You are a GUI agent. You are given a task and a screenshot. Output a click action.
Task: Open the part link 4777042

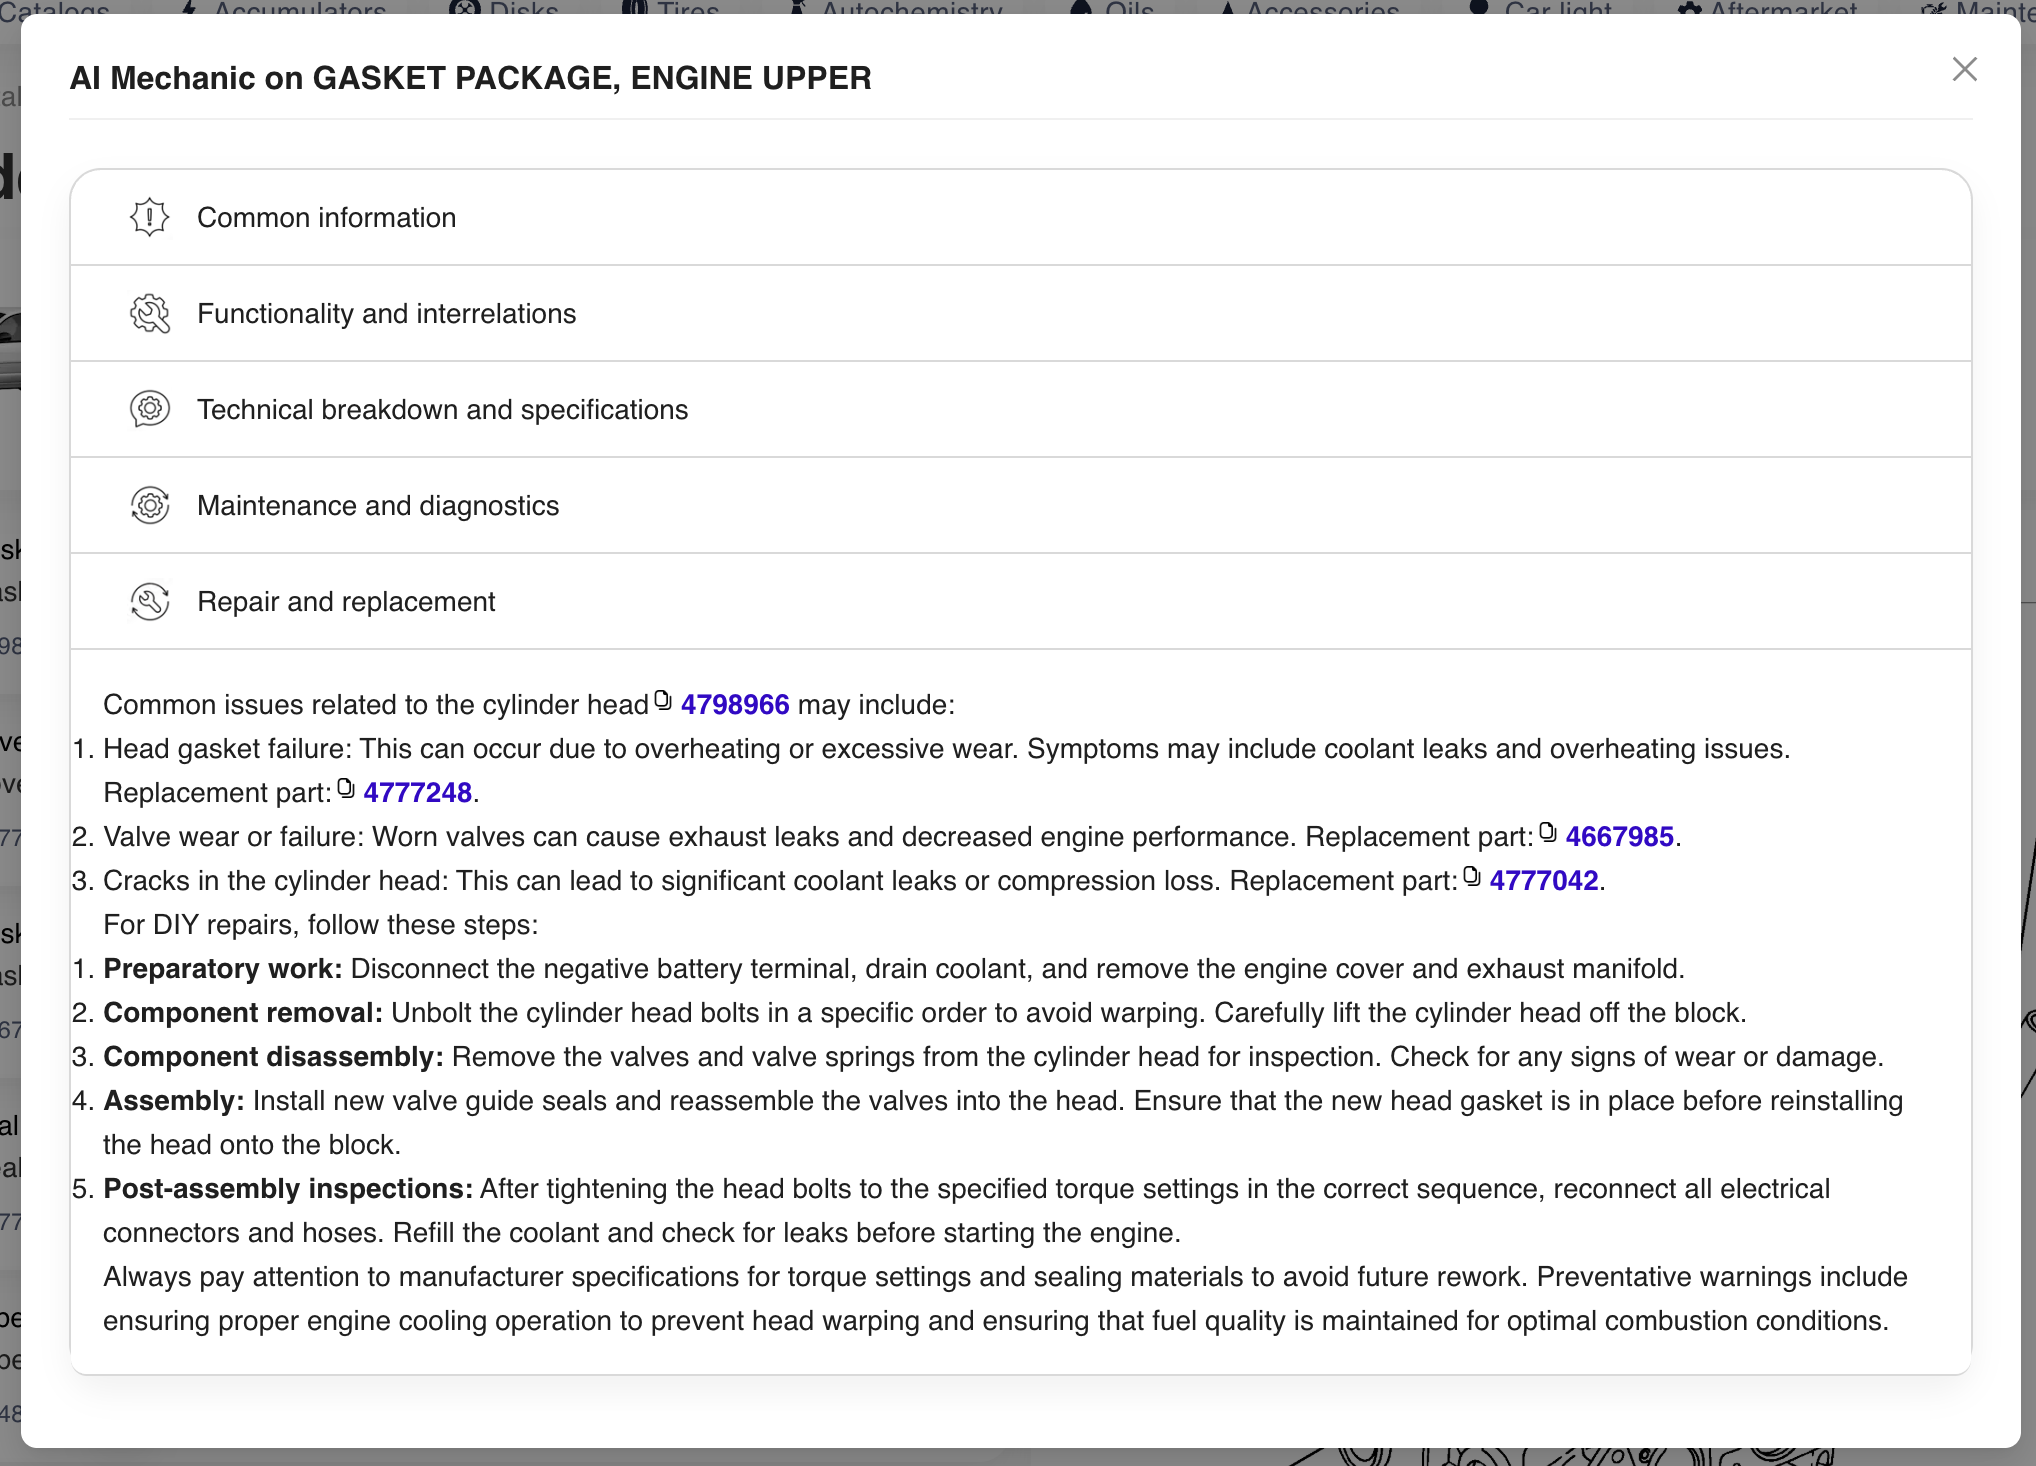(1544, 881)
